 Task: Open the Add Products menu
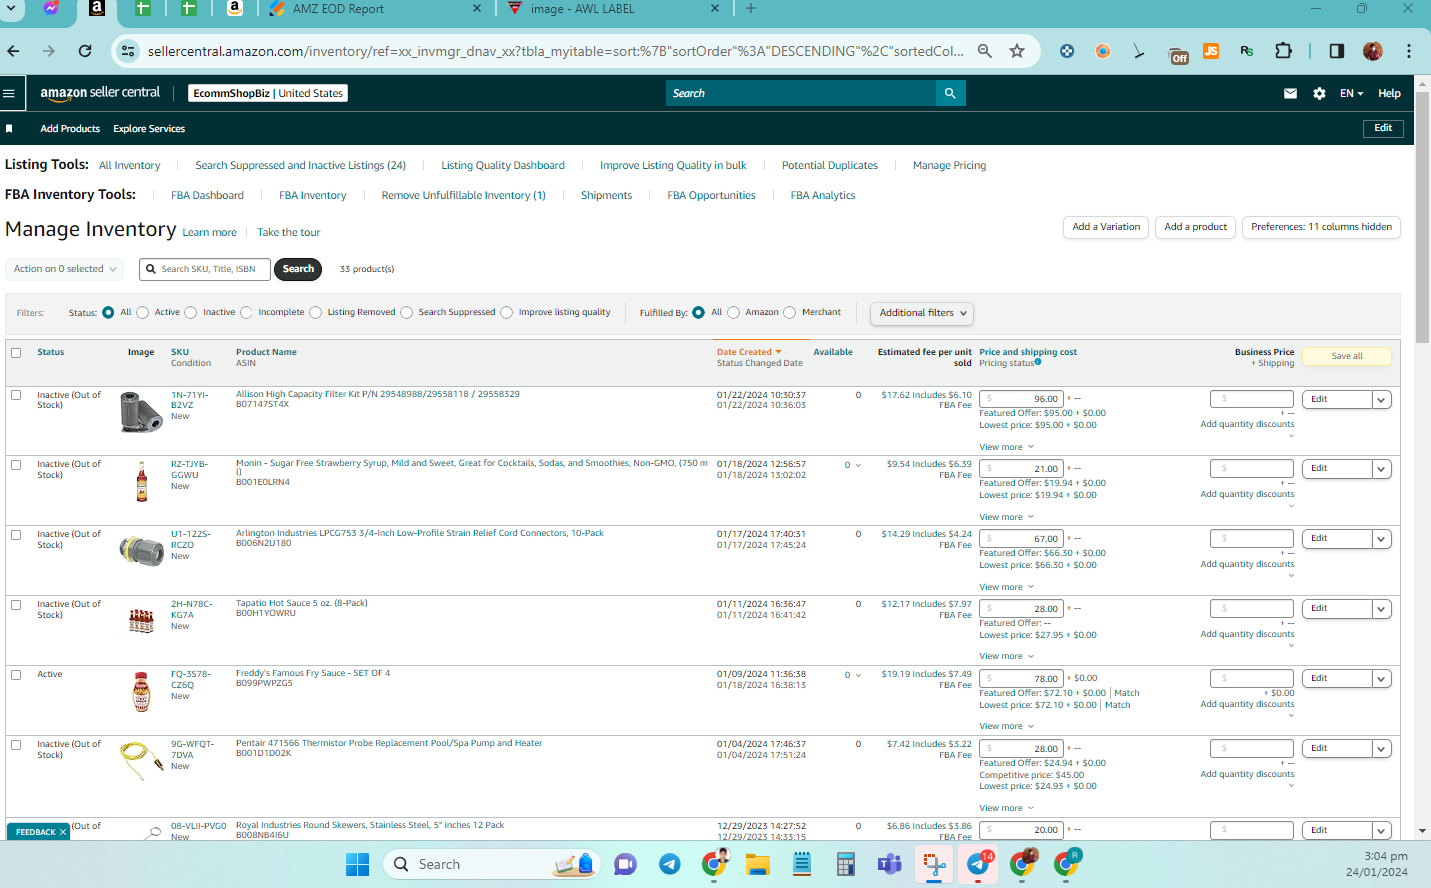click(70, 129)
